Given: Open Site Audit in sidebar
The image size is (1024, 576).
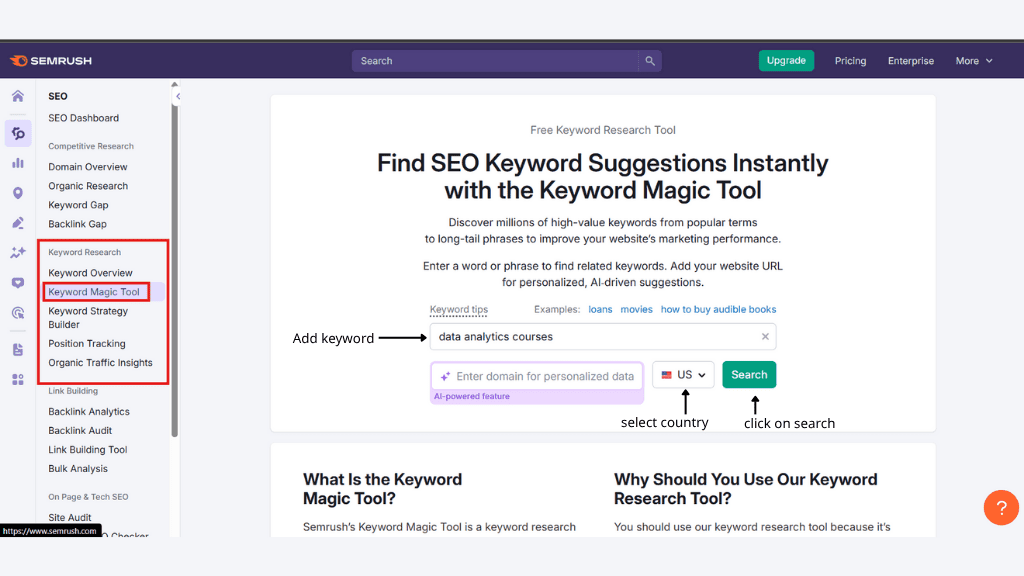Looking at the screenshot, I should point(70,518).
